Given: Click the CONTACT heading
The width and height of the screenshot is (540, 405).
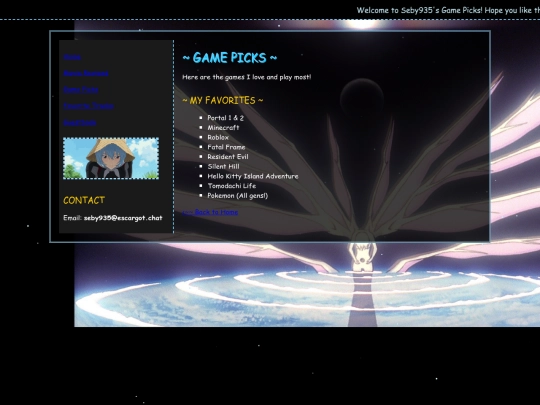Looking at the screenshot, I should [84, 200].
